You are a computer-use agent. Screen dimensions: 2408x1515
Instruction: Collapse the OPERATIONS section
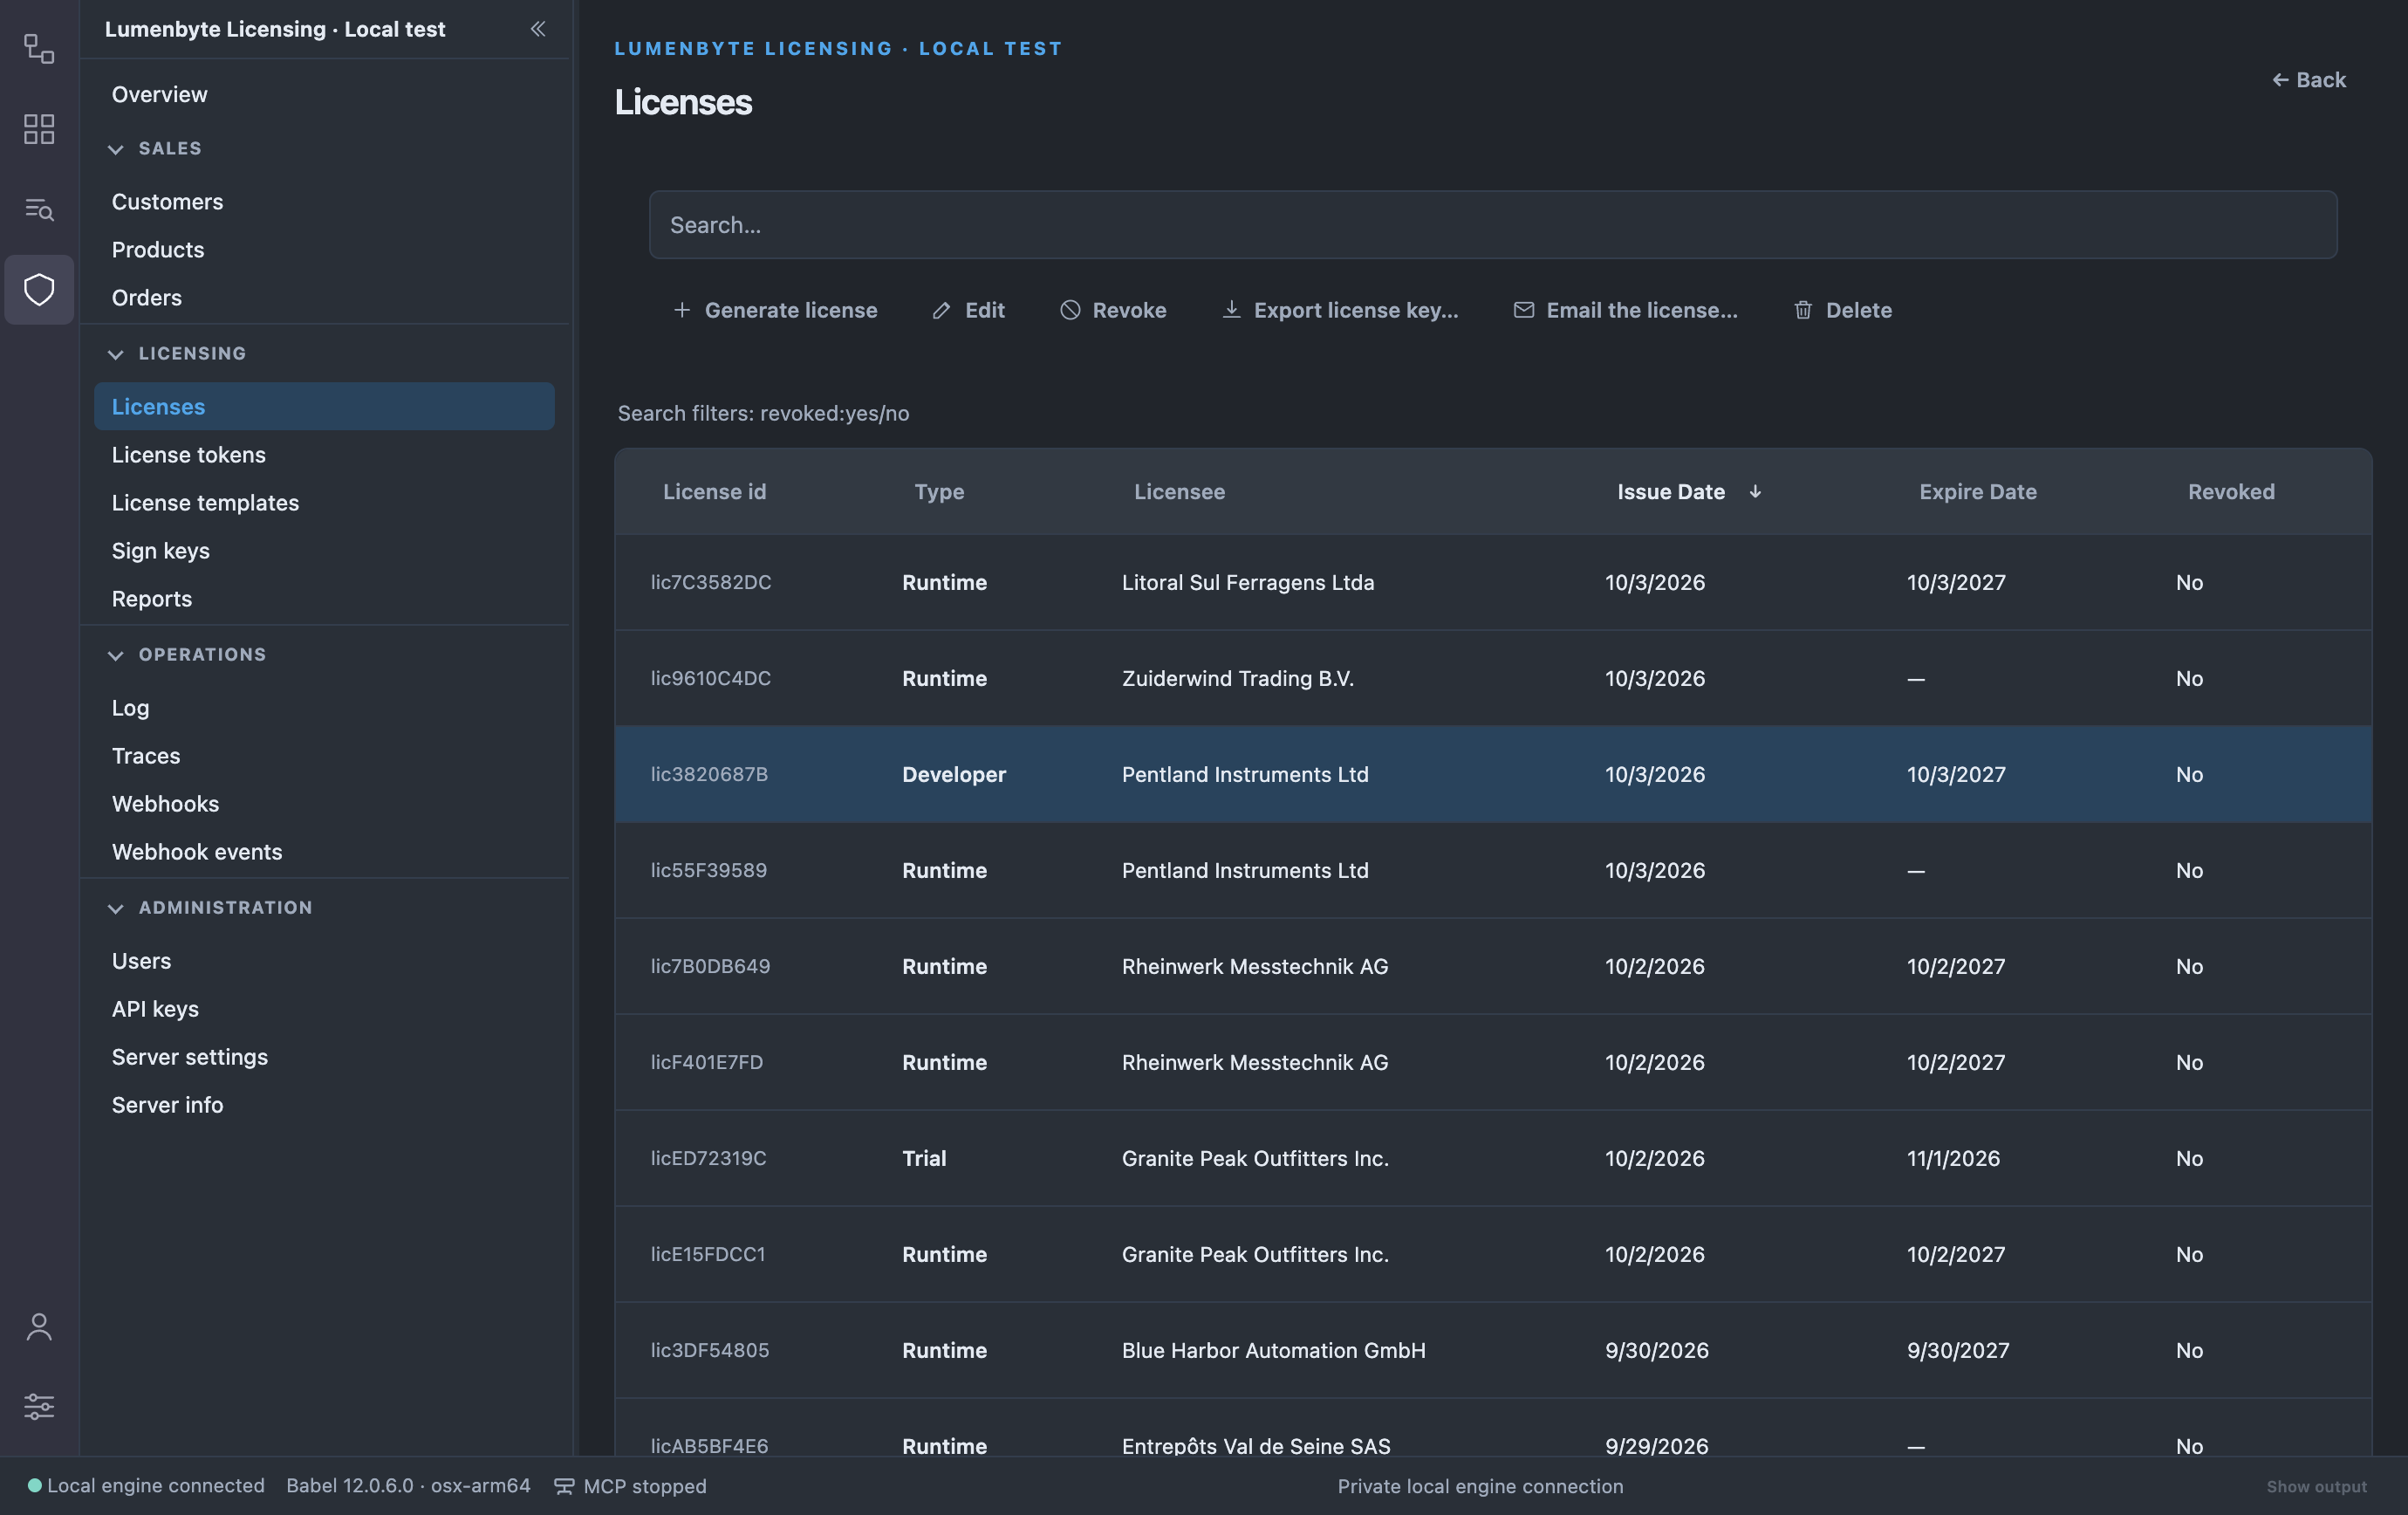pos(116,655)
